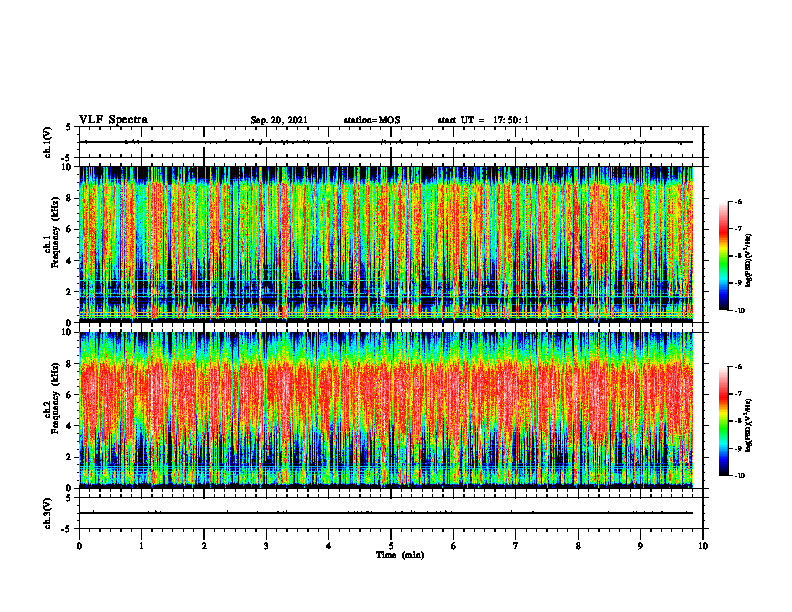
Task: Click the 'station=MOS' label
Action: pyautogui.click(x=372, y=120)
